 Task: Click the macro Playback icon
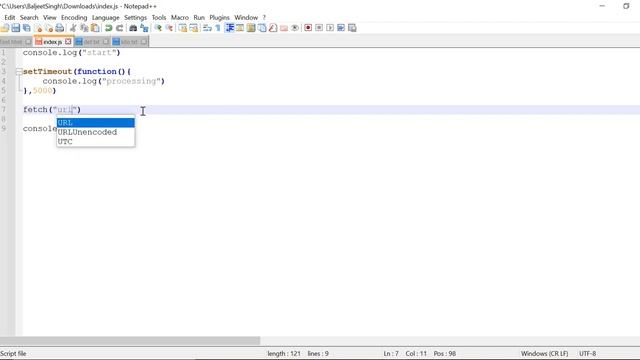pyautogui.click(x=330, y=28)
